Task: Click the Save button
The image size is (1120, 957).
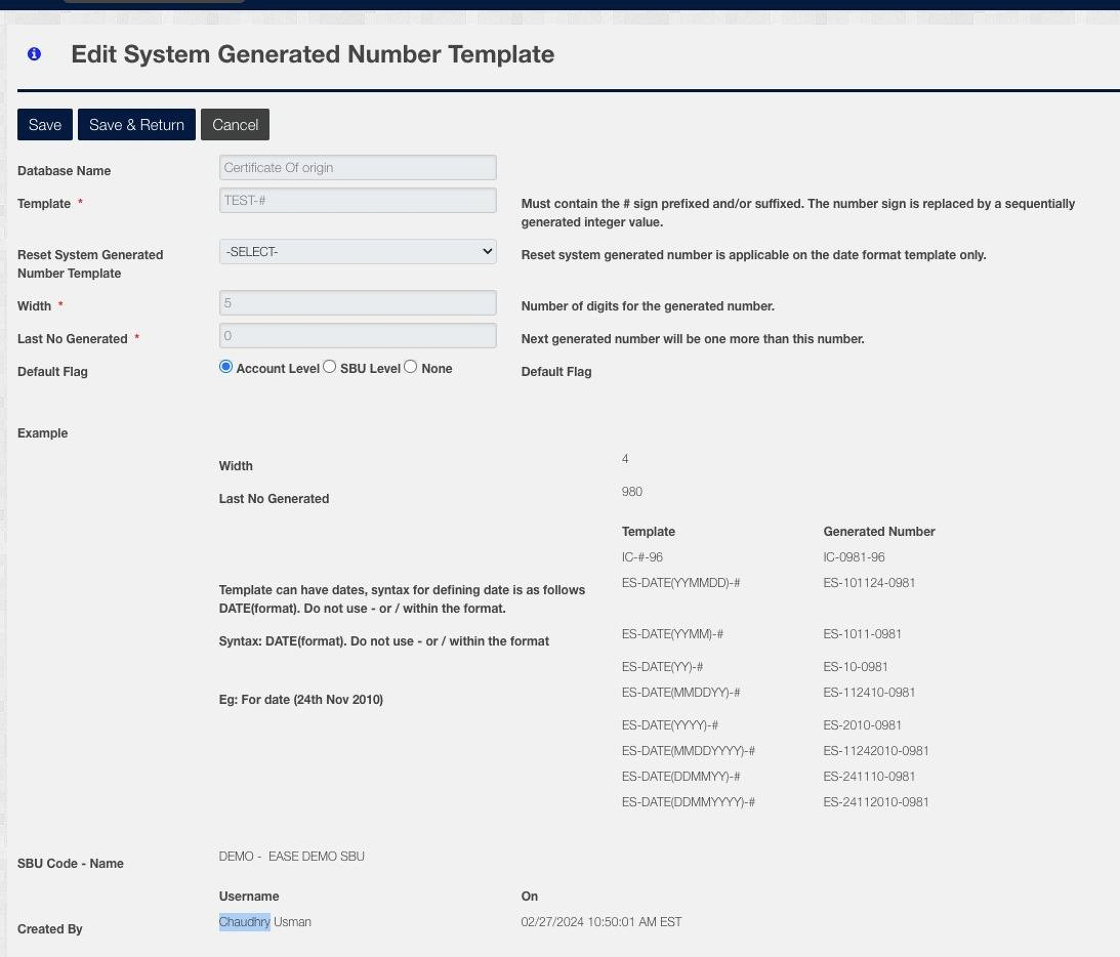Action: coord(45,124)
